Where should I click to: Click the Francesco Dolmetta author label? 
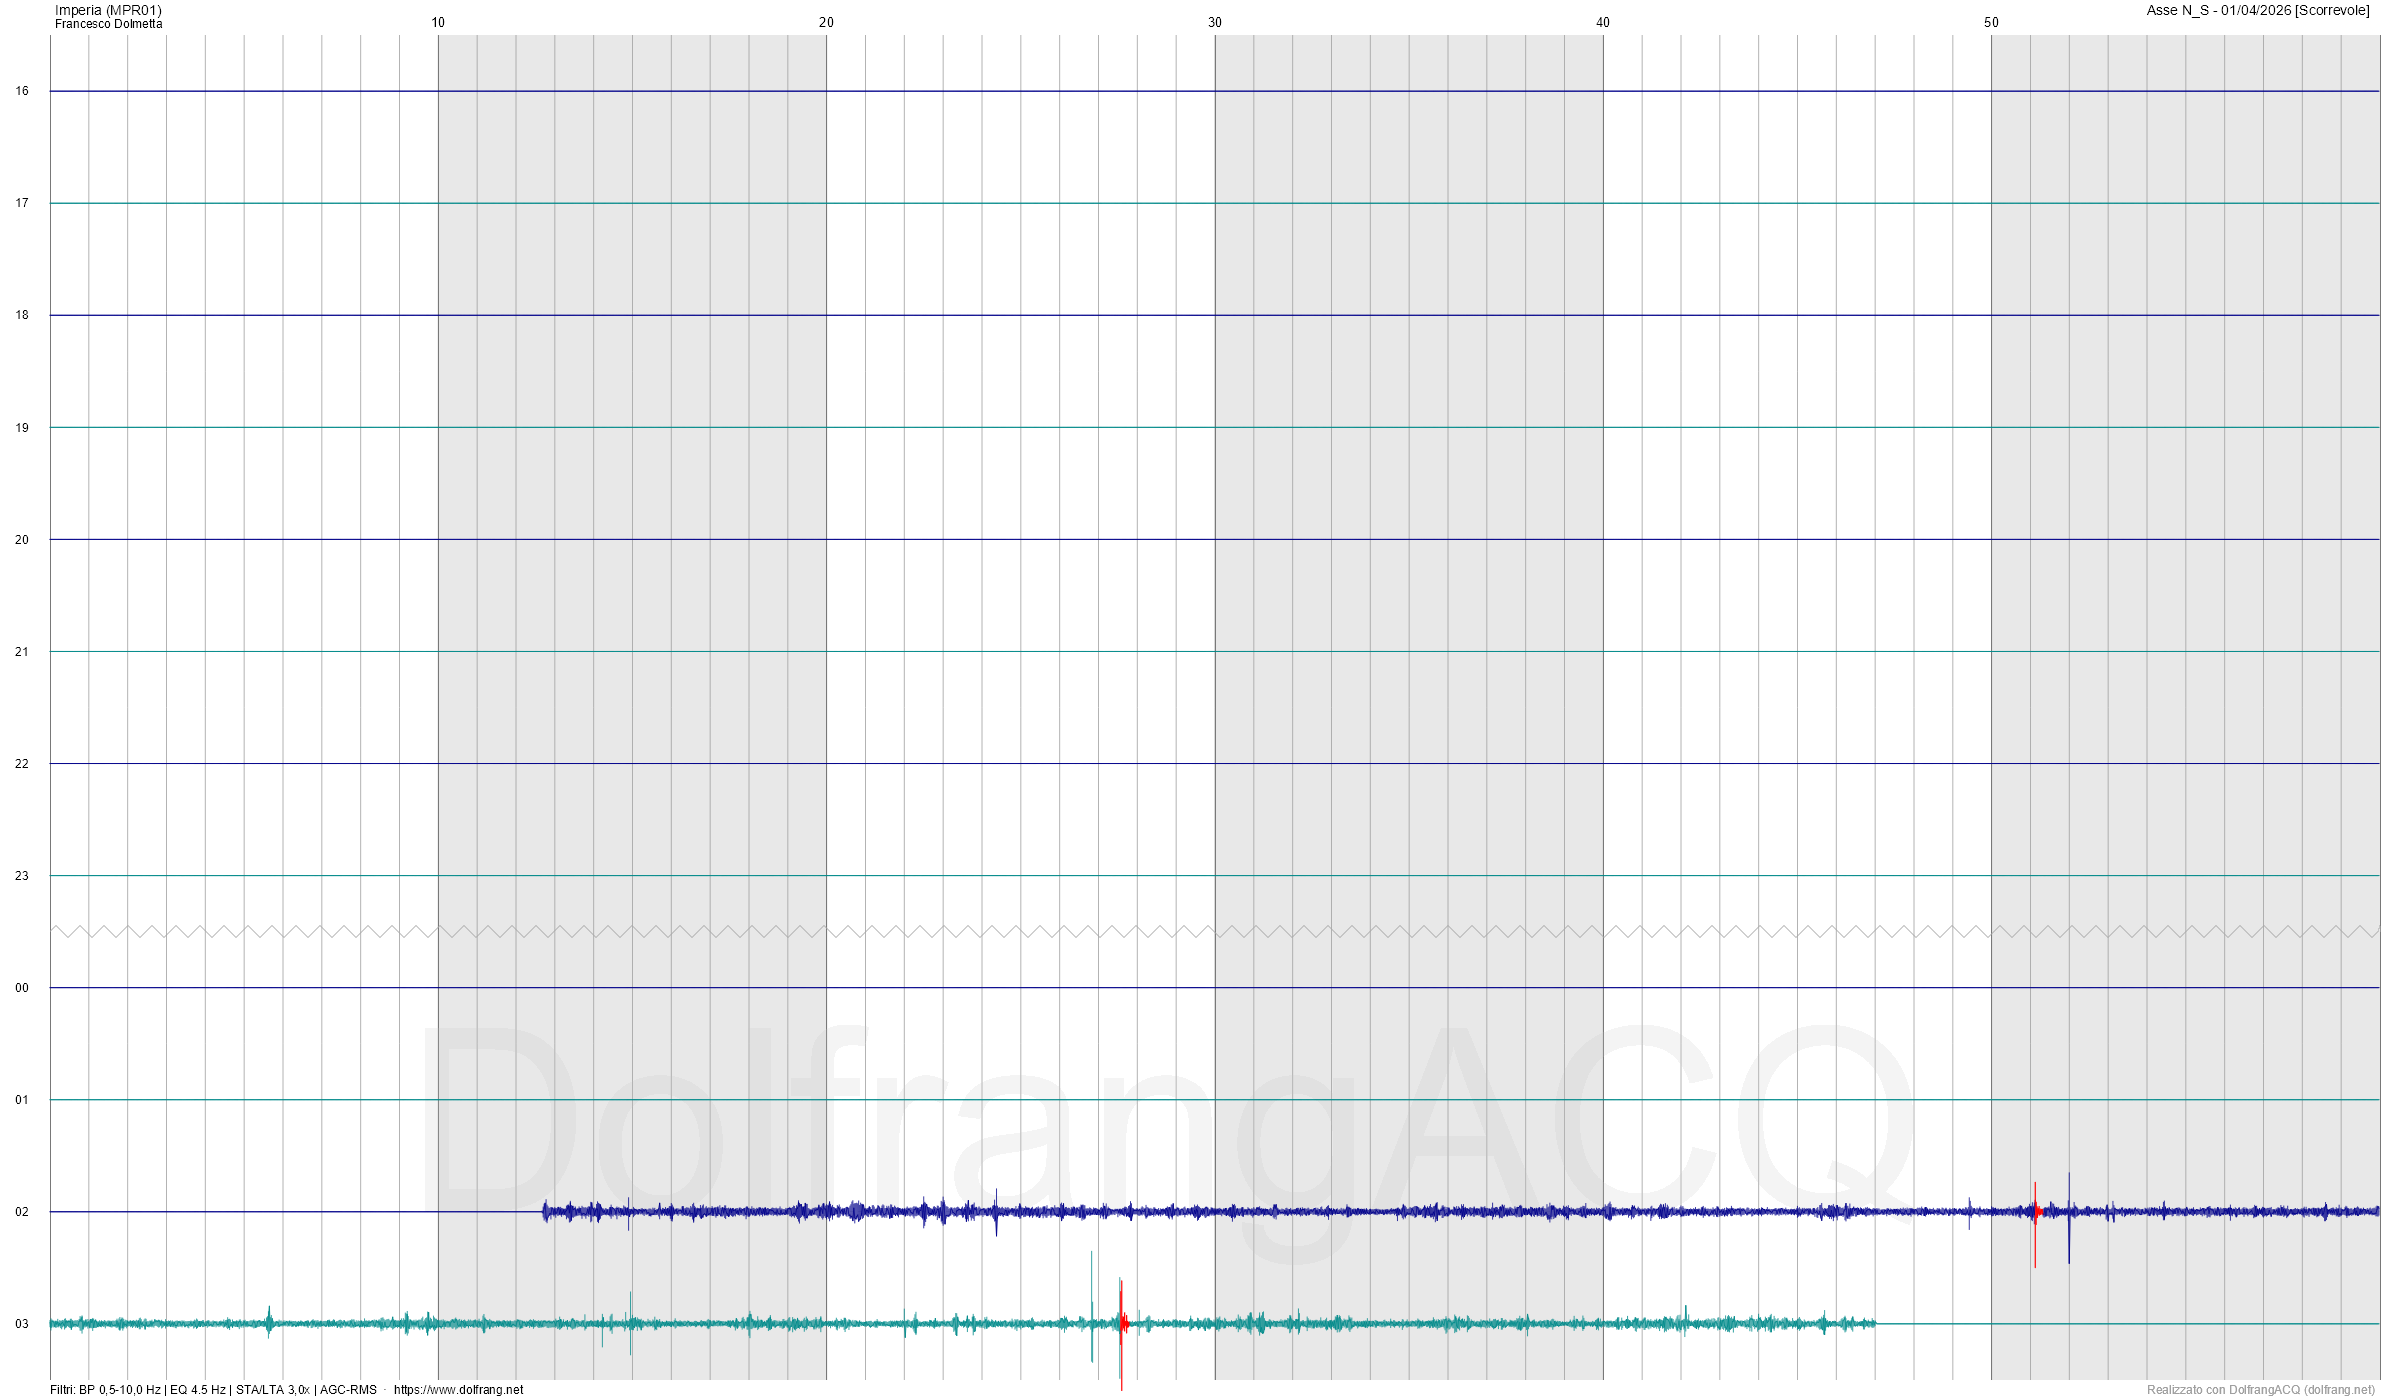click(x=108, y=24)
